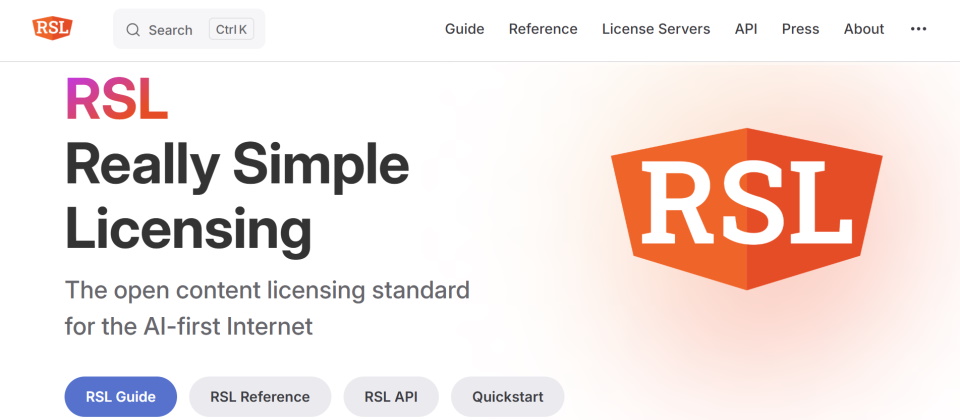Open the License Servers nav link

click(656, 29)
